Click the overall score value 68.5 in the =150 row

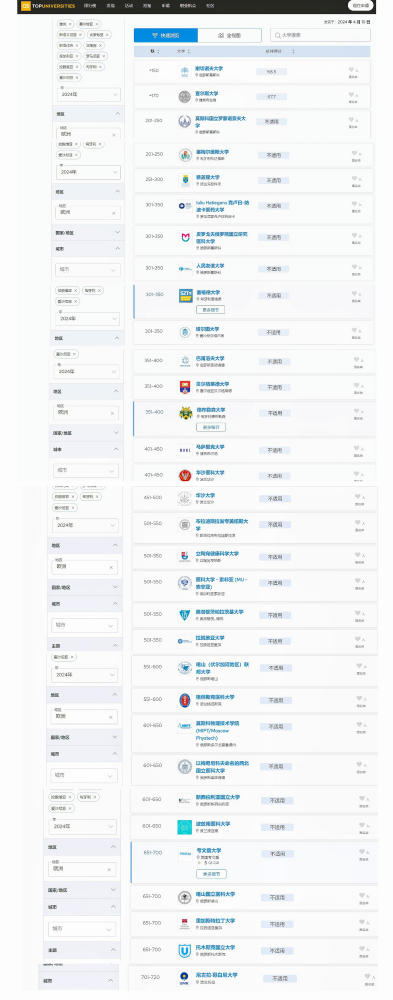[271, 71]
